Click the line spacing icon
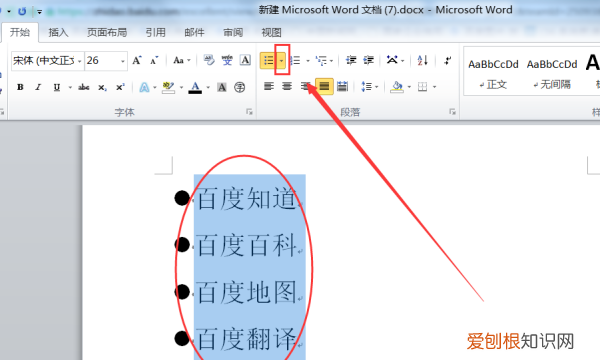 (x=366, y=87)
